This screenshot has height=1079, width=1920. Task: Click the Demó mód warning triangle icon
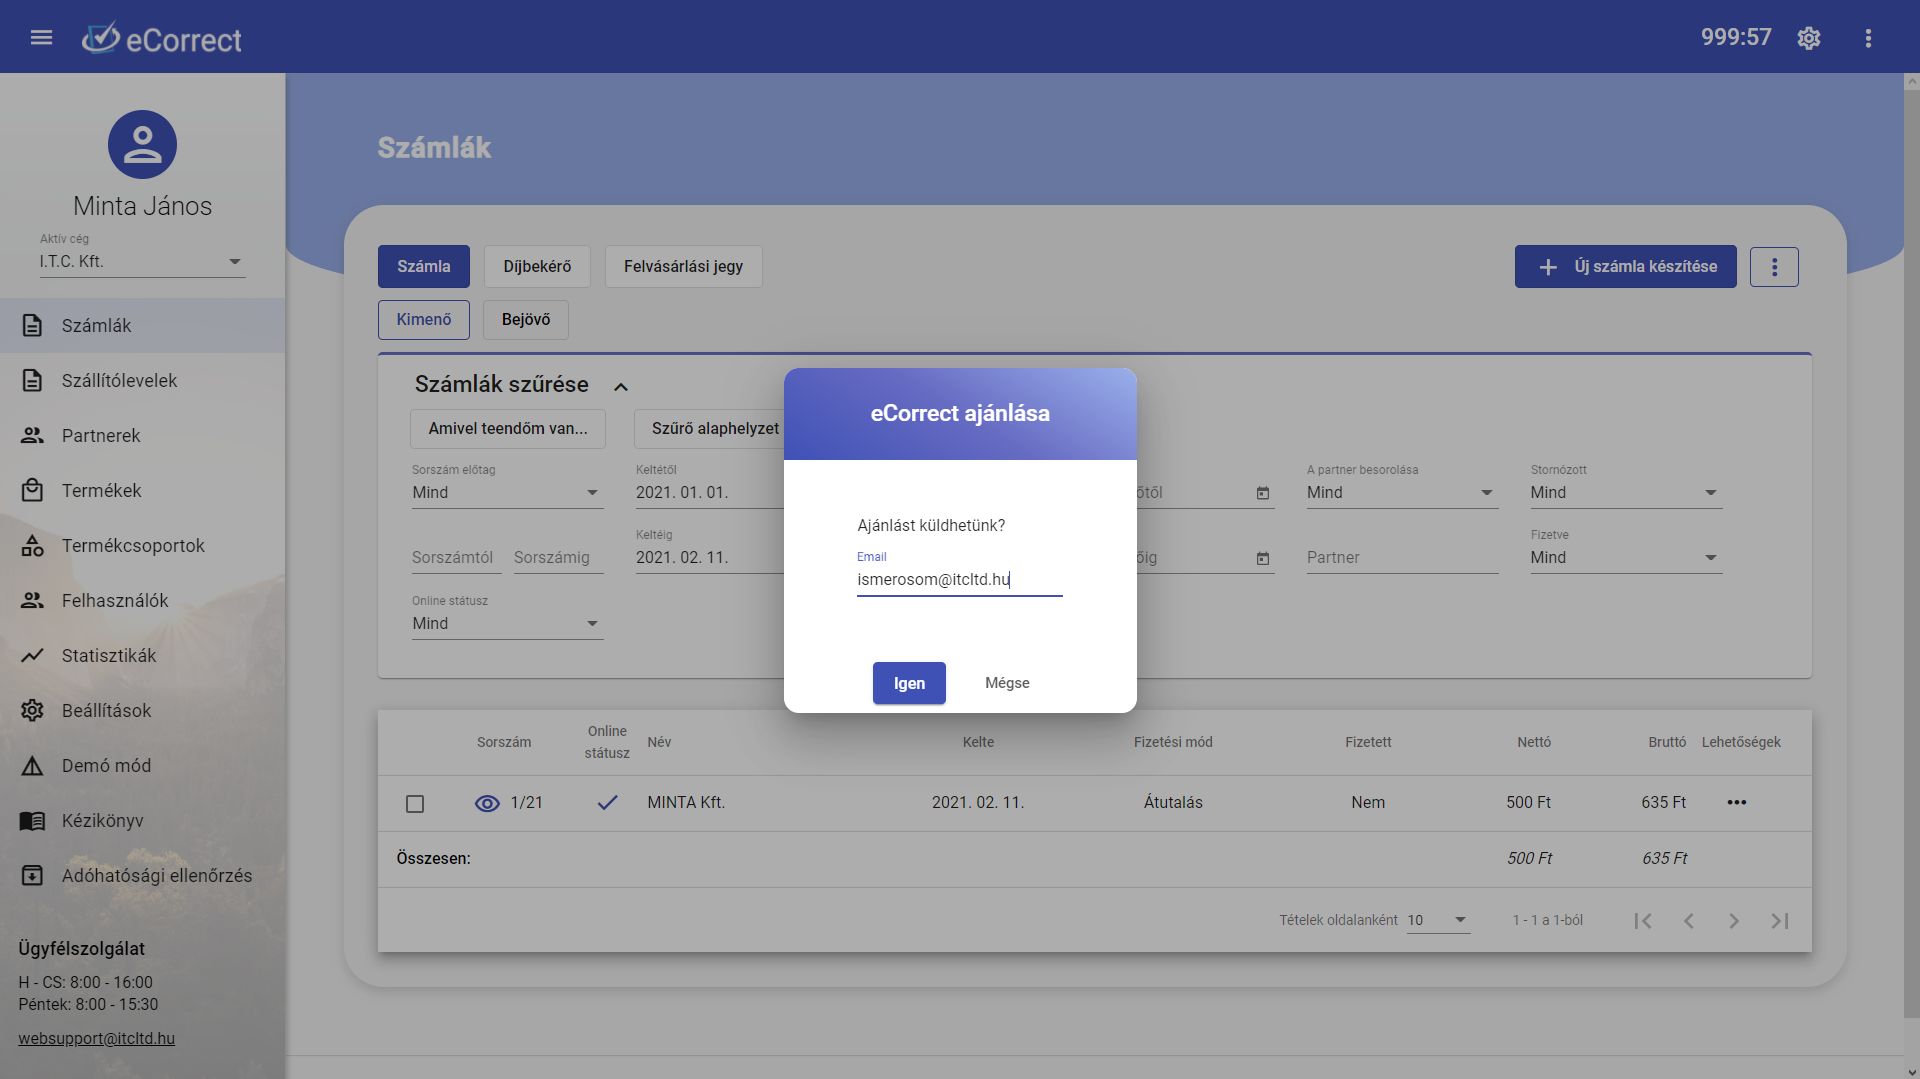(32, 765)
